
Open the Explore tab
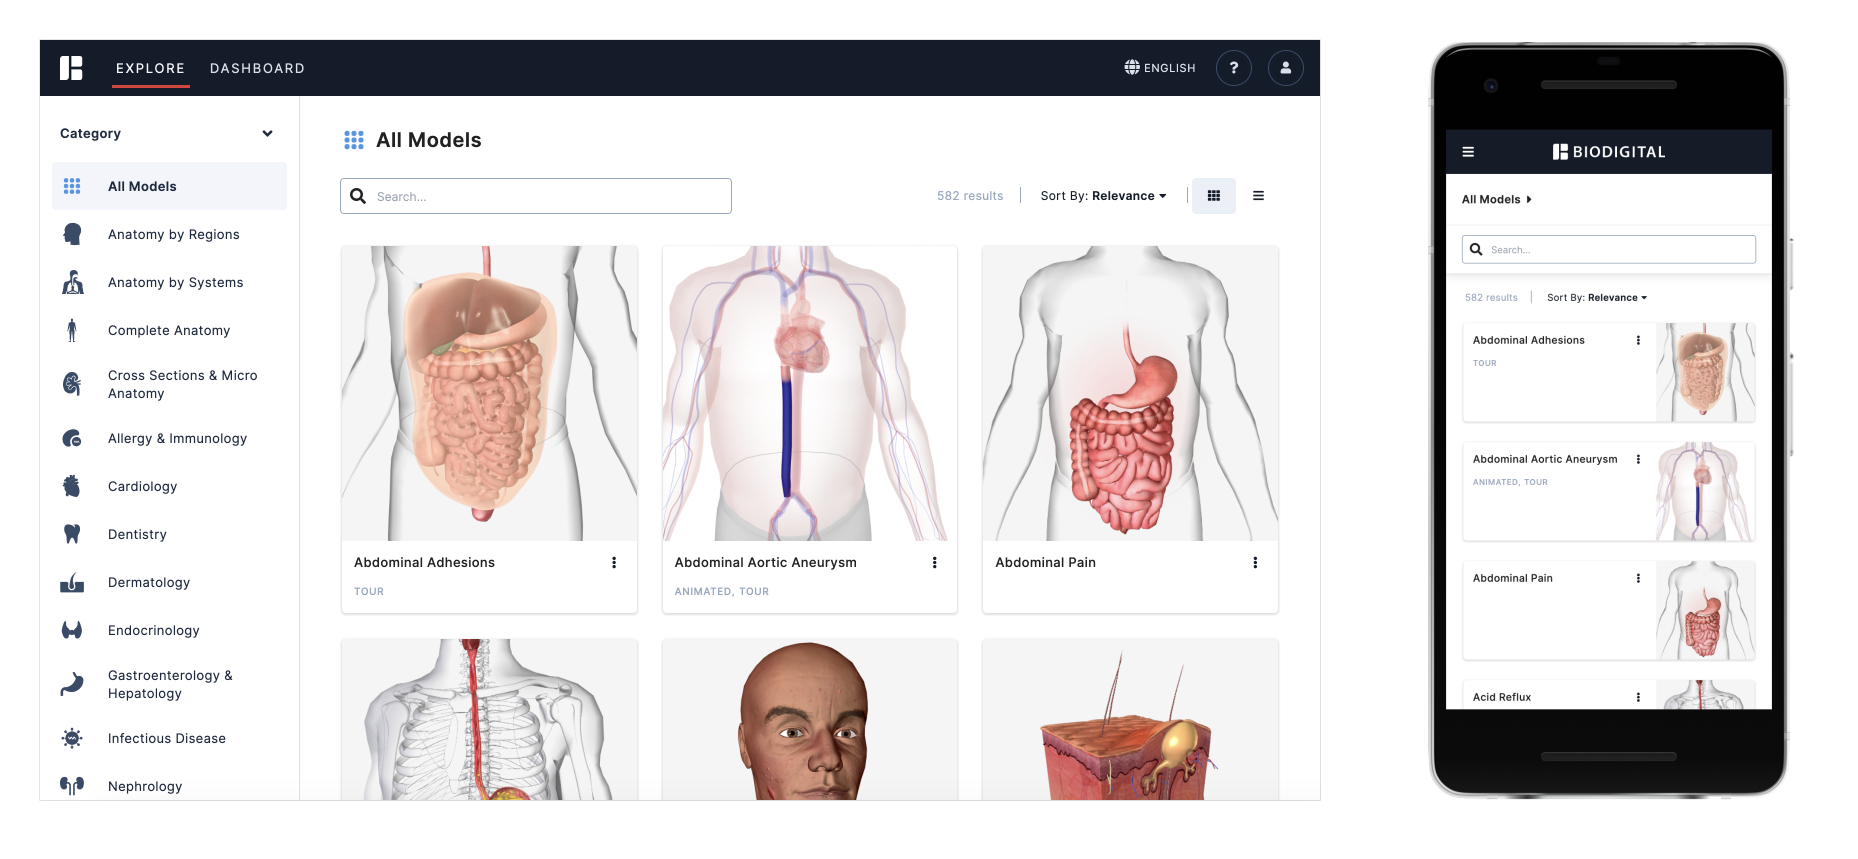[150, 68]
